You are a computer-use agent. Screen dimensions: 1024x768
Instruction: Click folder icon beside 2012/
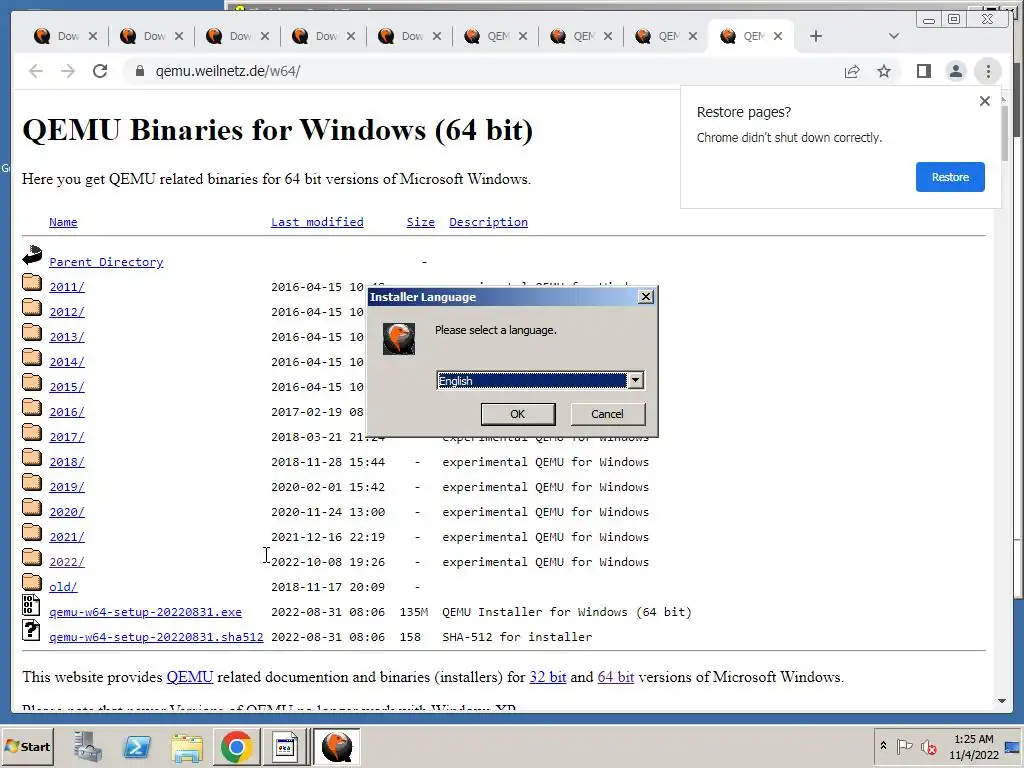click(x=32, y=307)
